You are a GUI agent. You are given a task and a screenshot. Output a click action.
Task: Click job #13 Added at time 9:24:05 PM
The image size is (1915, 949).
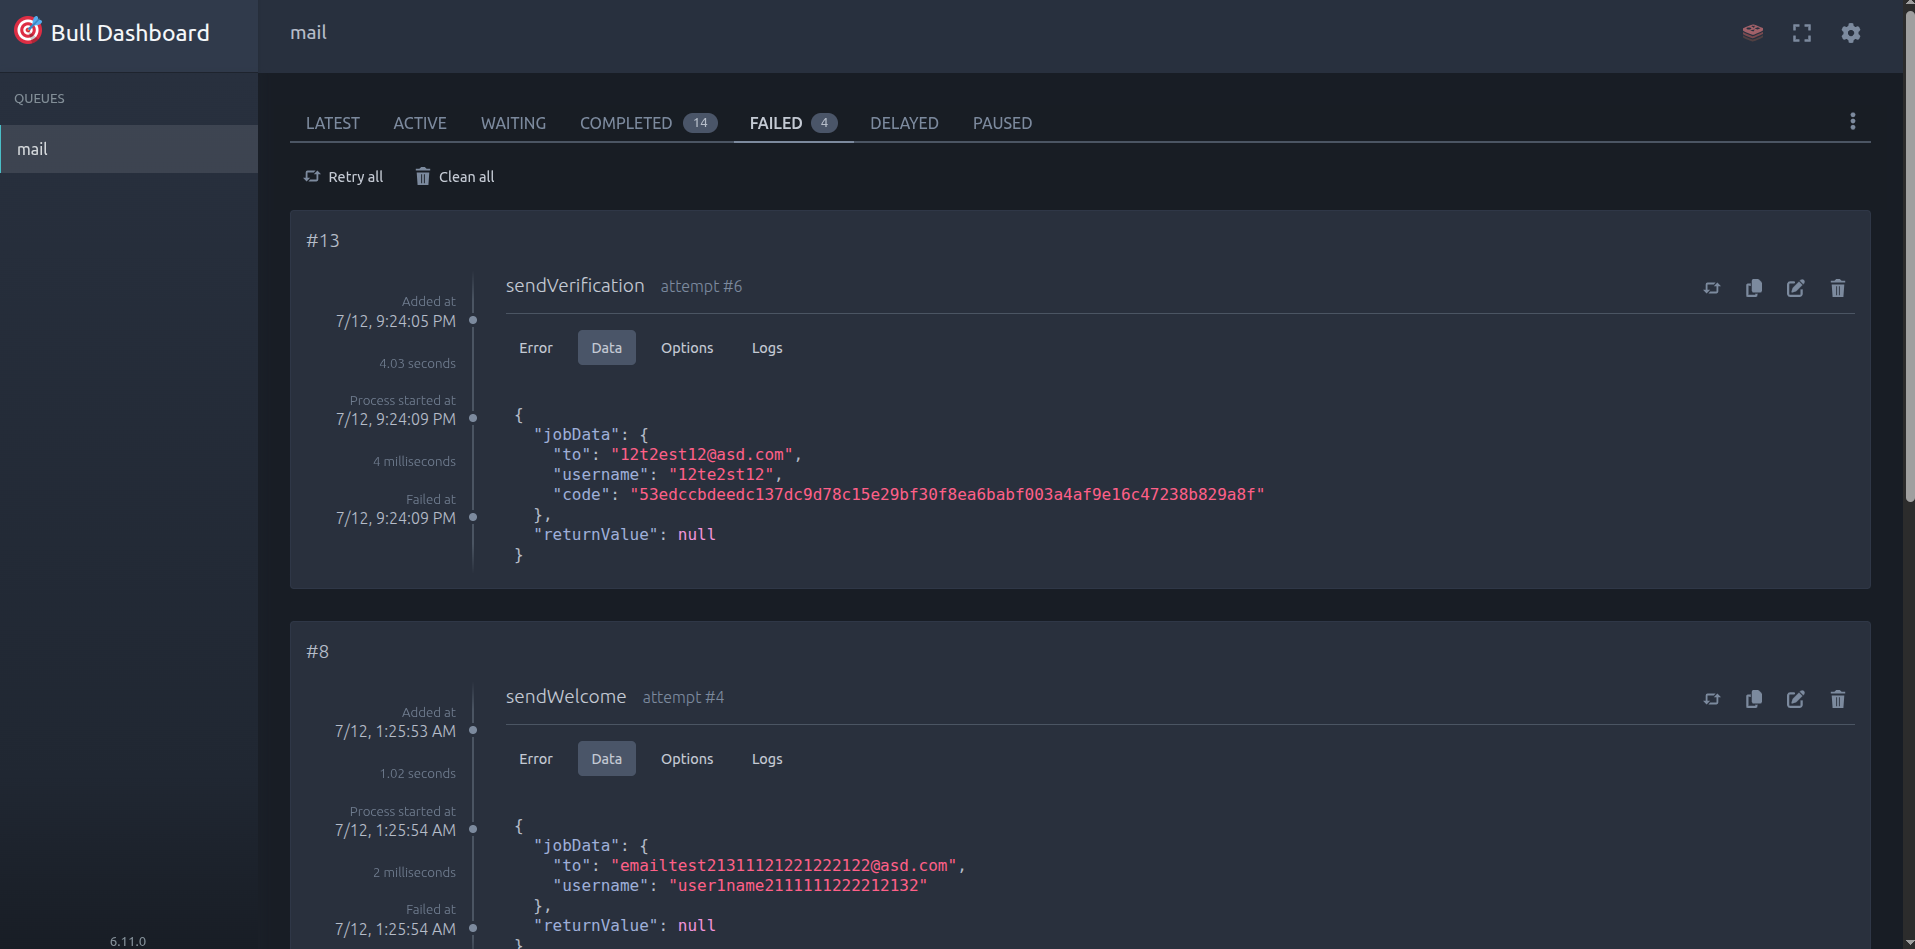click(395, 321)
